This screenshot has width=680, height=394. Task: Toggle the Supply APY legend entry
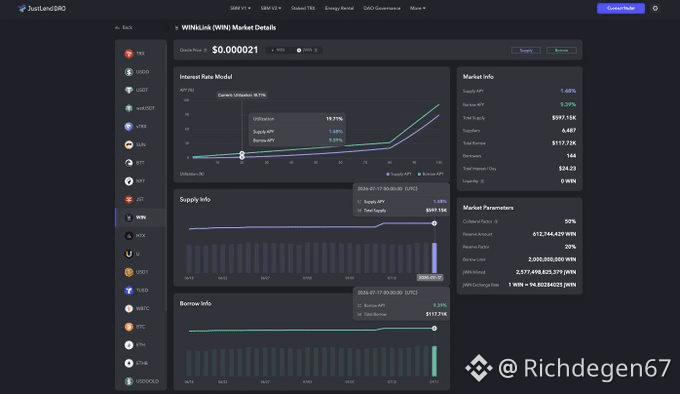pos(399,174)
